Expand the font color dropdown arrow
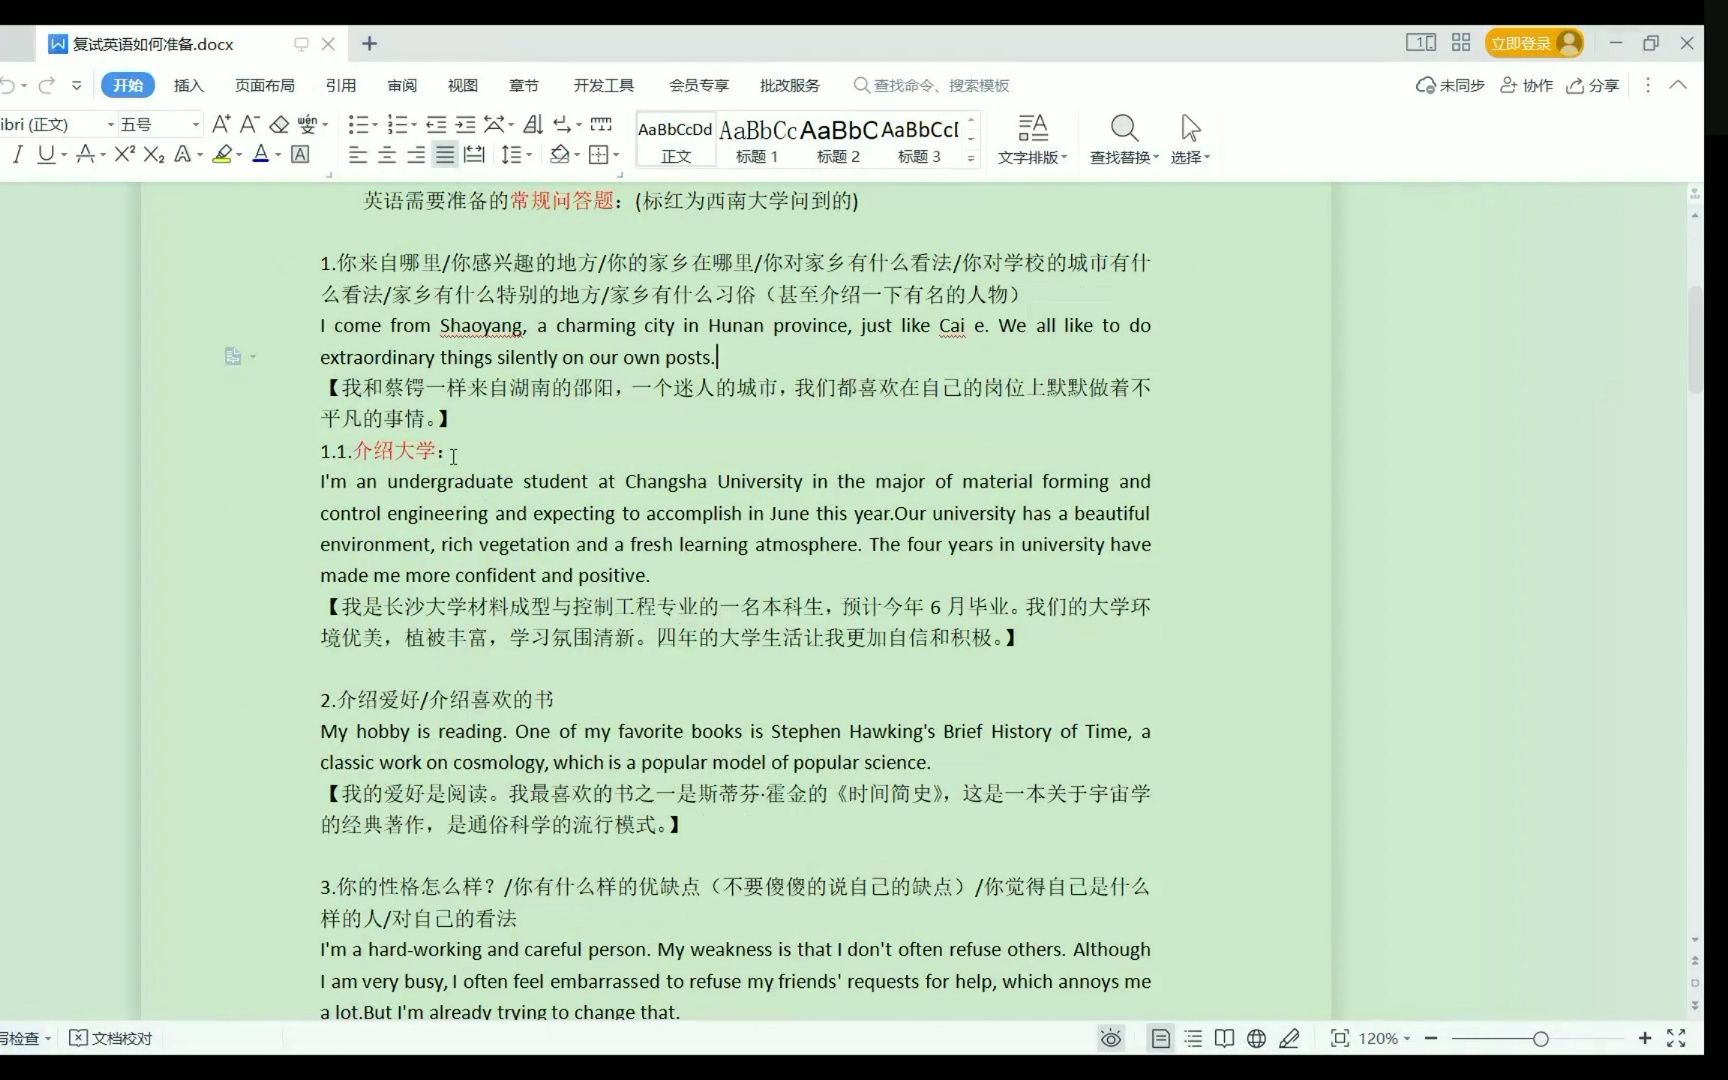Screen dimensions: 1728x1080 [x=278, y=155]
